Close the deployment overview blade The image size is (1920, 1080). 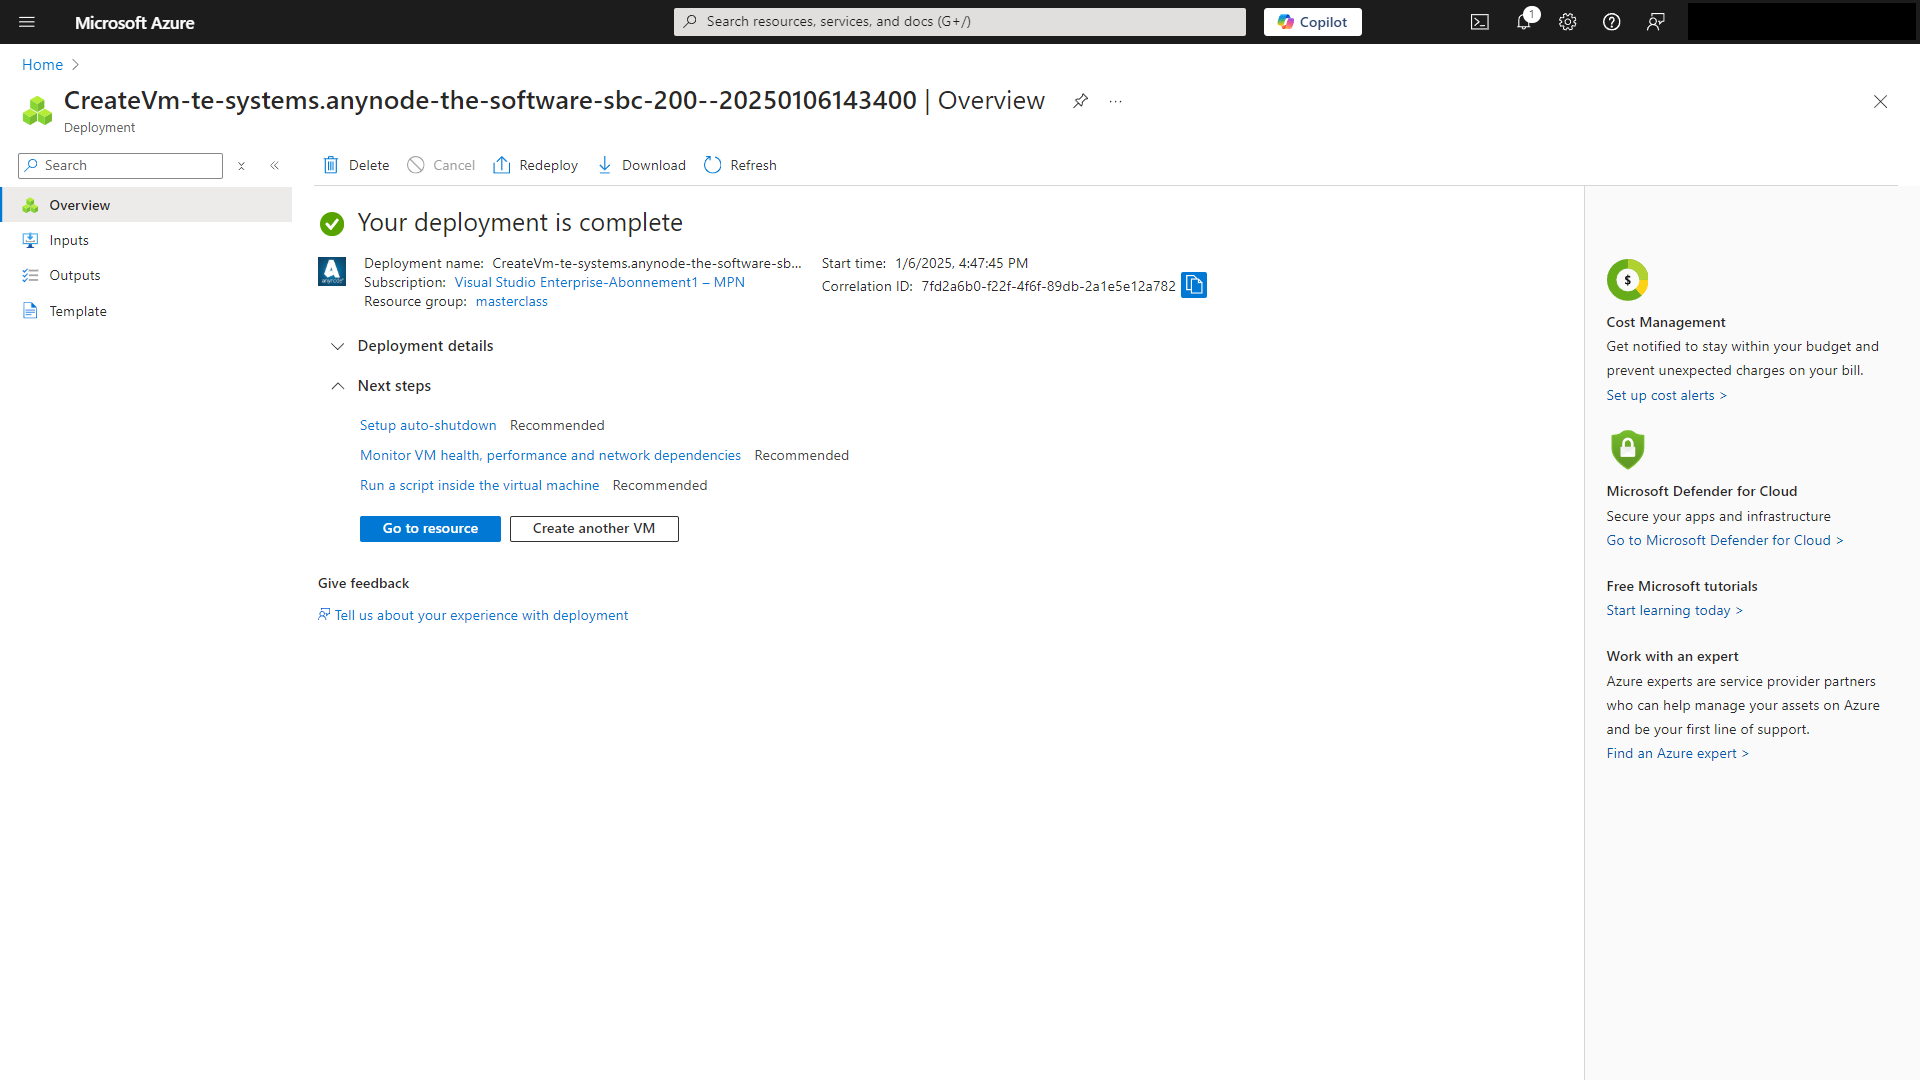pyautogui.click(x=1880, y=102)
